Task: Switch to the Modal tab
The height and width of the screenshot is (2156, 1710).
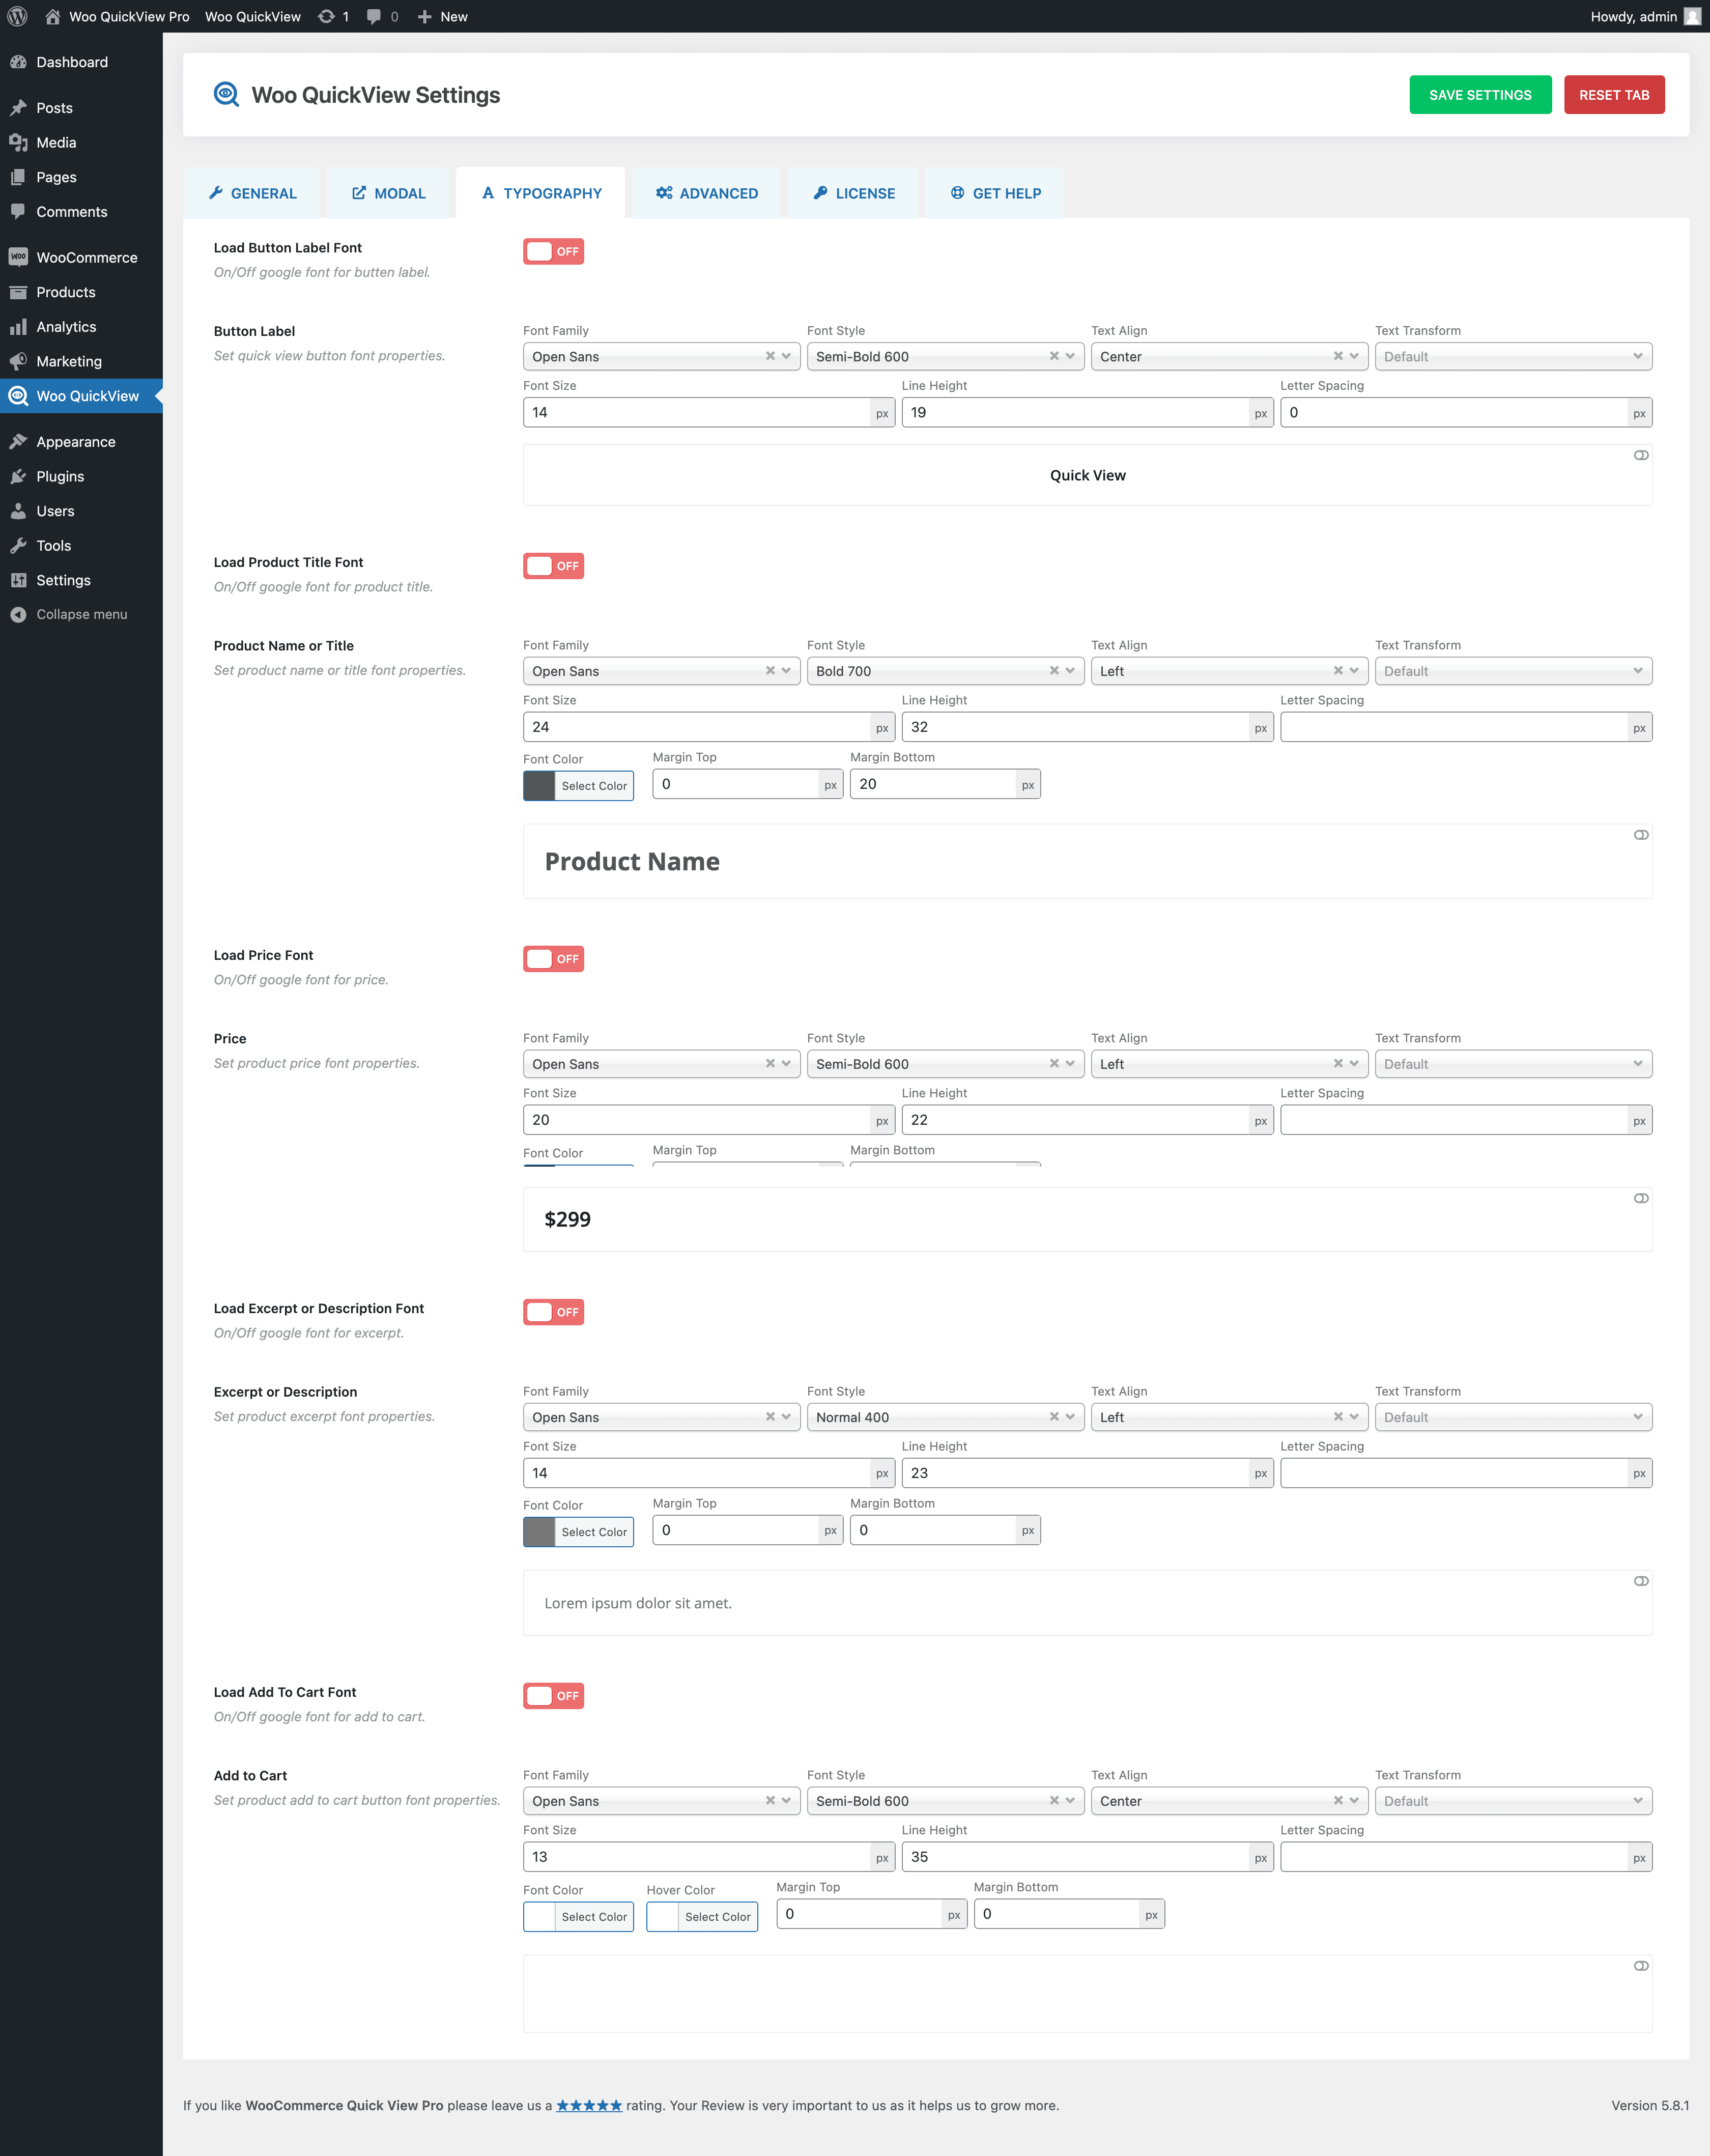Action: [x=388, y=193]
